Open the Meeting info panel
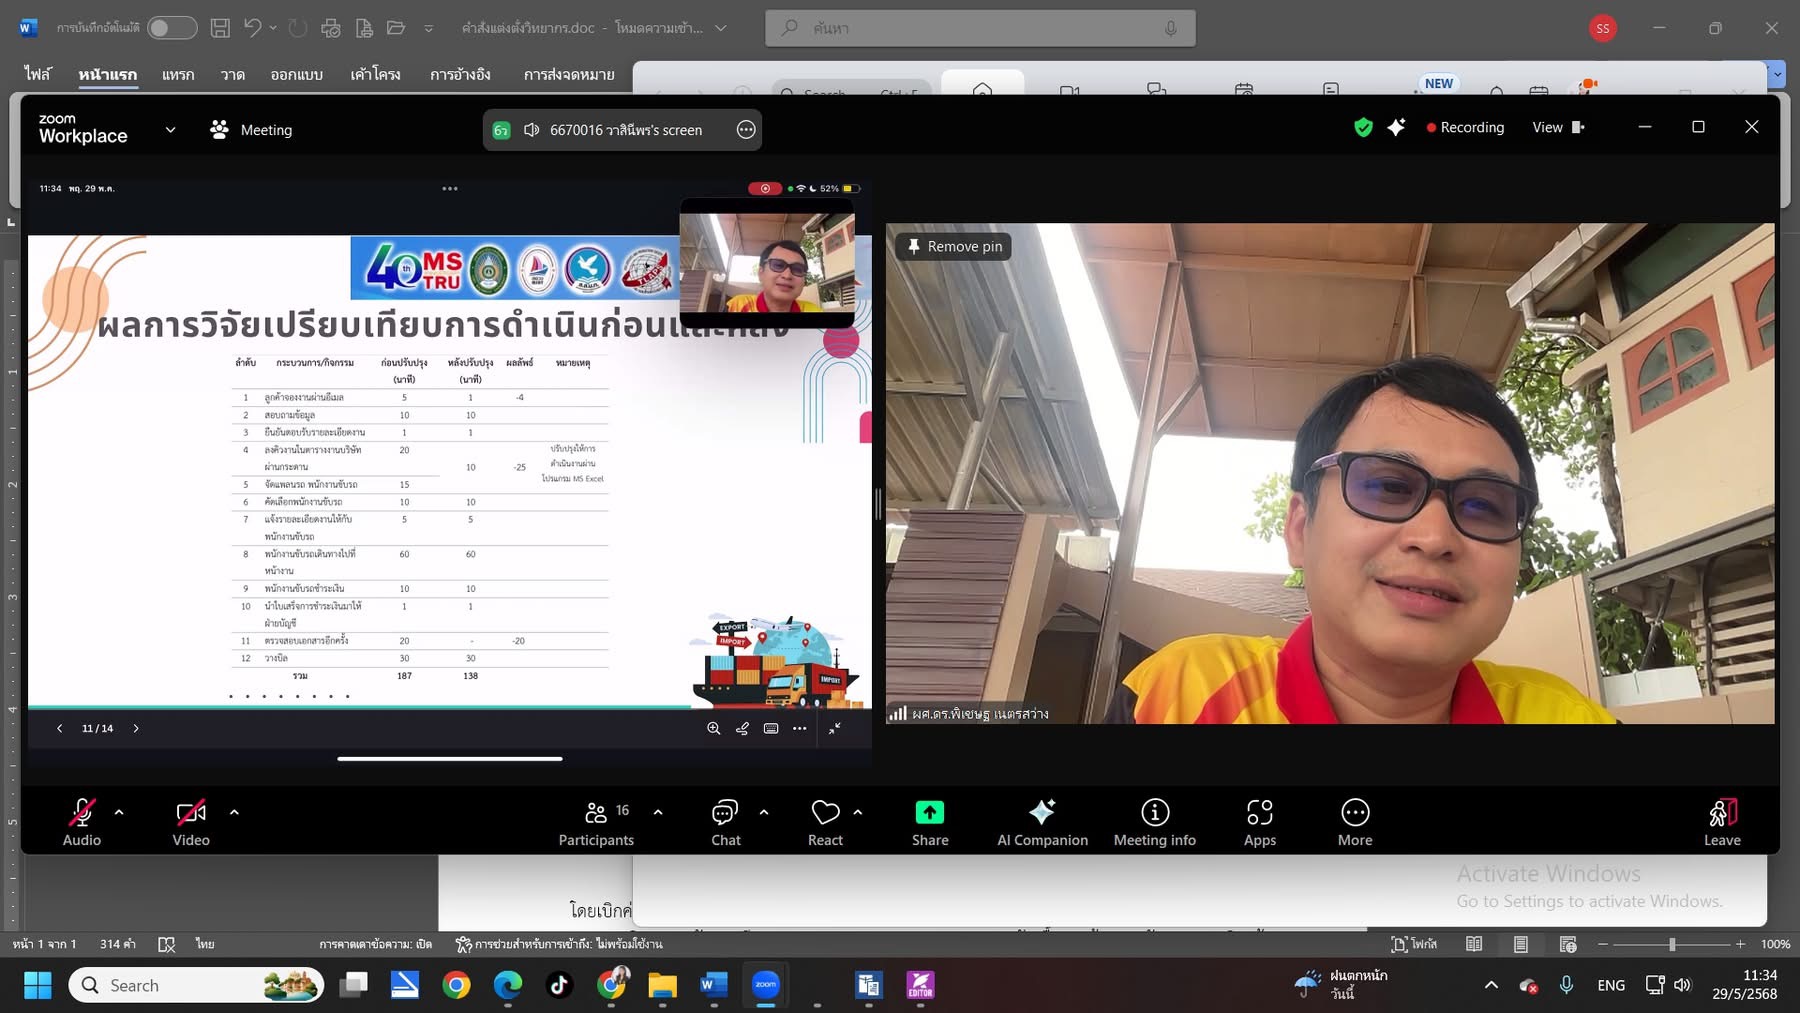The image size is (1800, 1013). pos(1154,822)
